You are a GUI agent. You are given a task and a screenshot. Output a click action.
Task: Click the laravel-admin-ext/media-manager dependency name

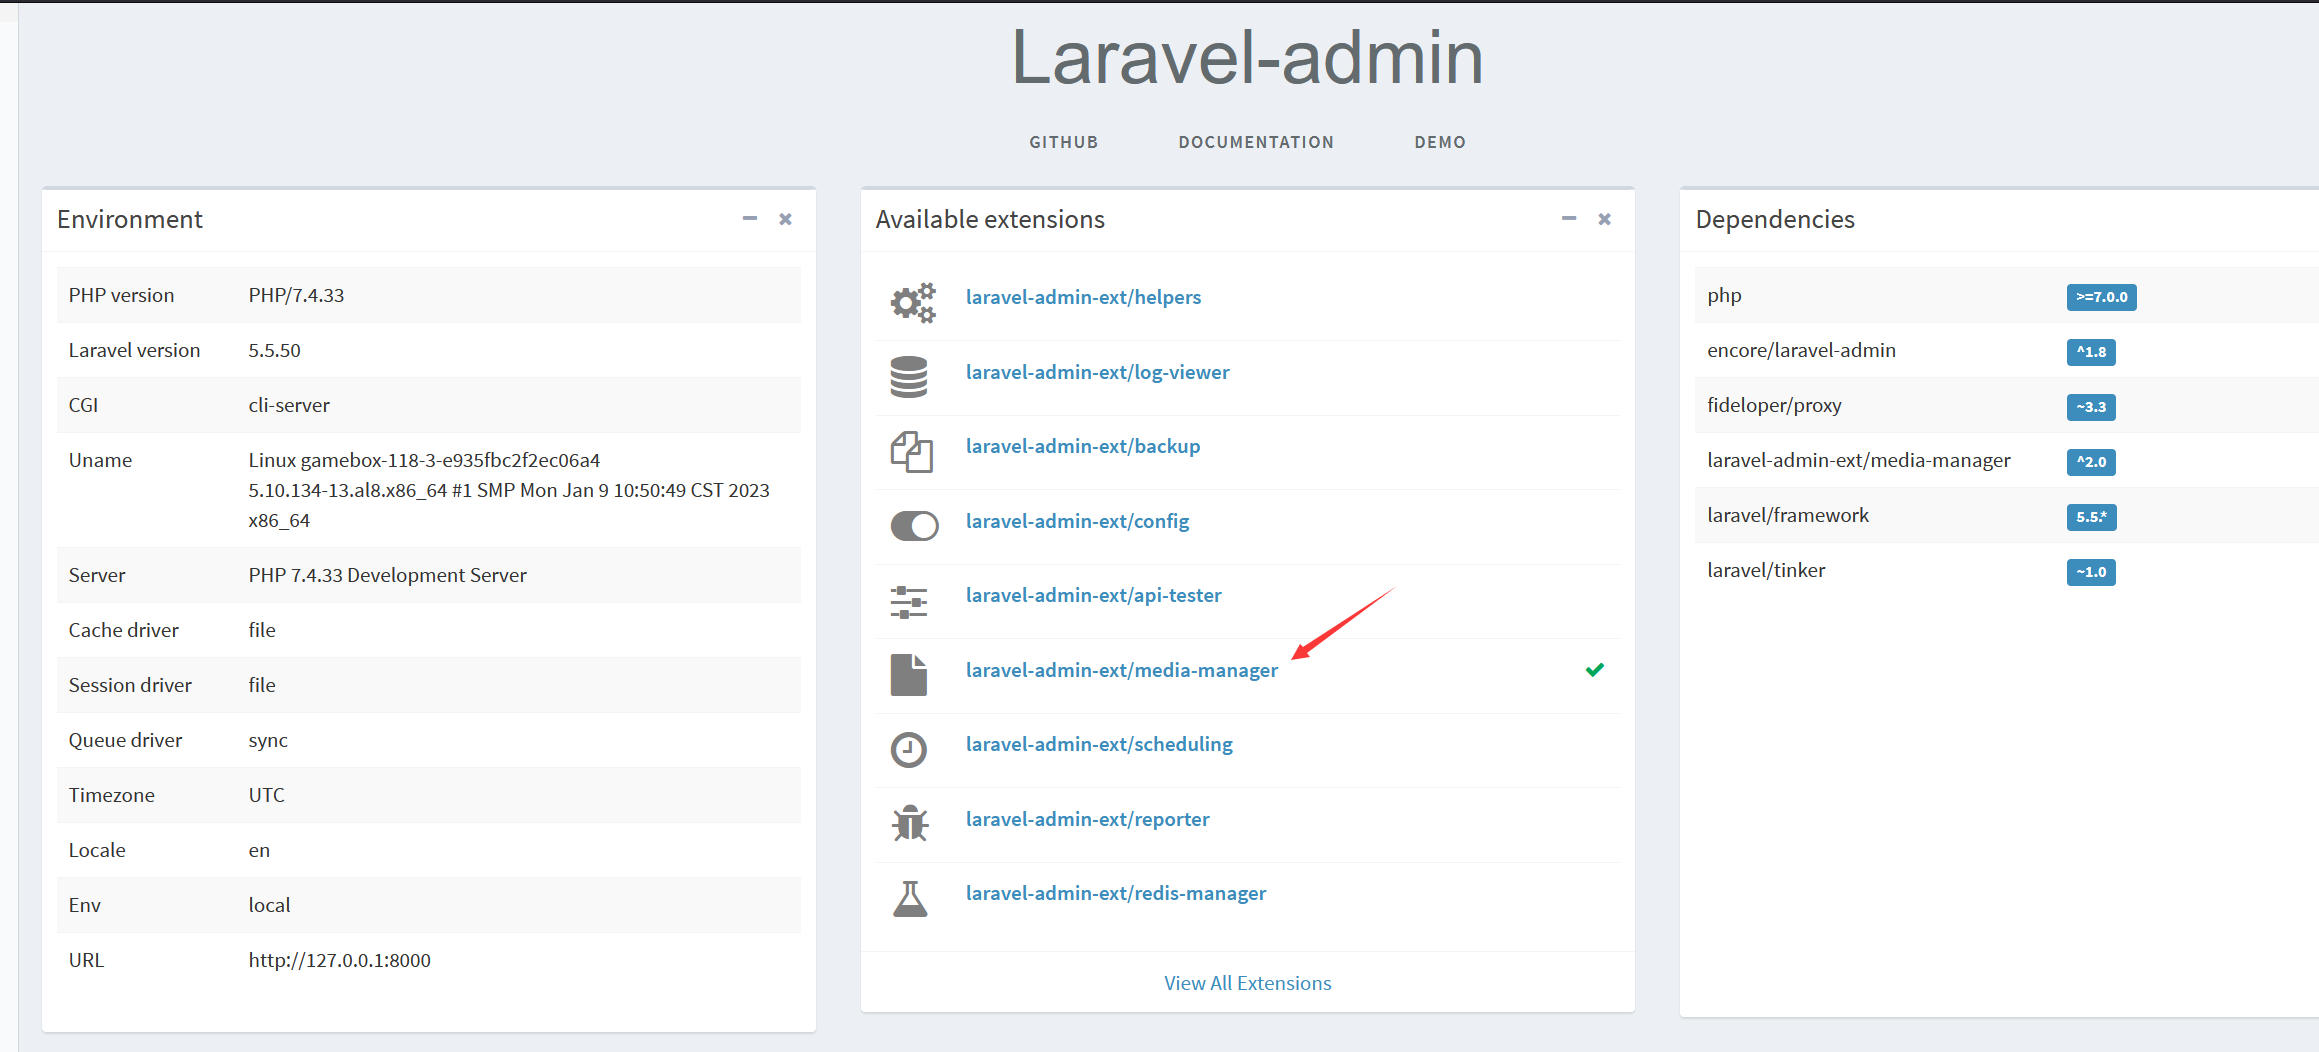click(1858, 460)
